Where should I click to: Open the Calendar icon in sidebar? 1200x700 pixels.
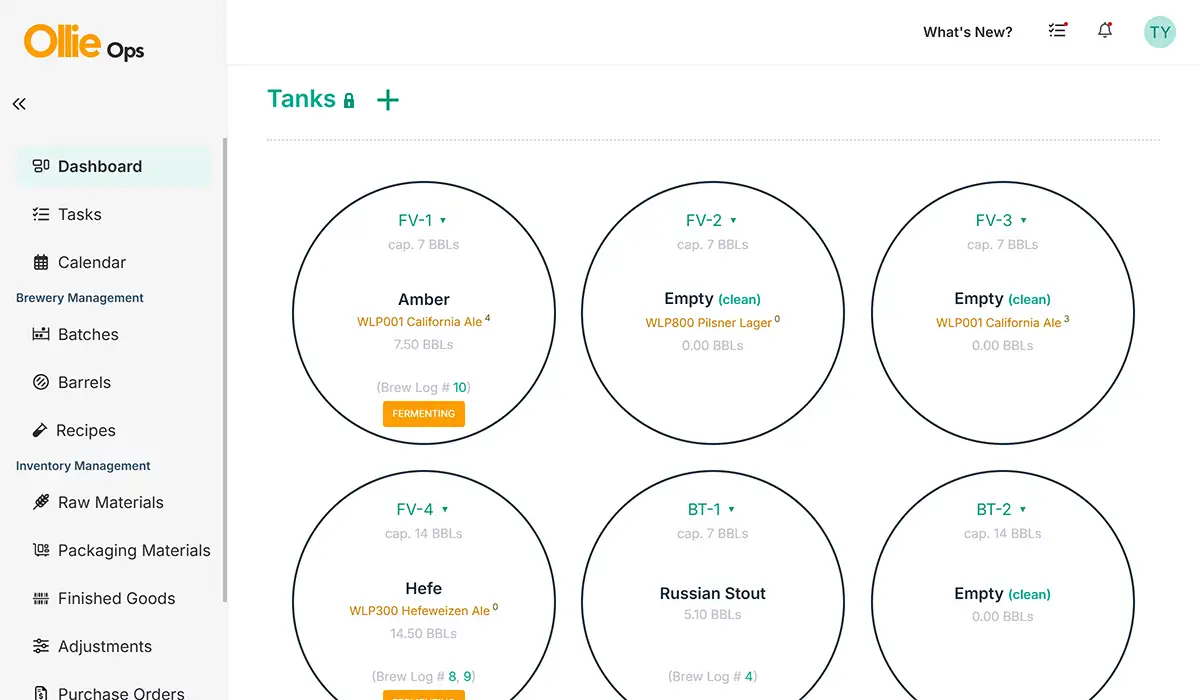(40, 262)
